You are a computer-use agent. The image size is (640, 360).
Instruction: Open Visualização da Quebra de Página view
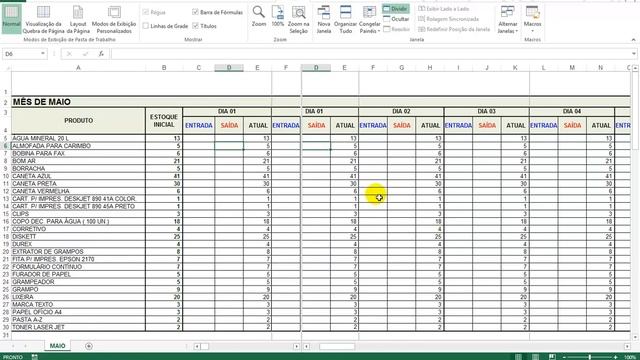click(43, 19)
